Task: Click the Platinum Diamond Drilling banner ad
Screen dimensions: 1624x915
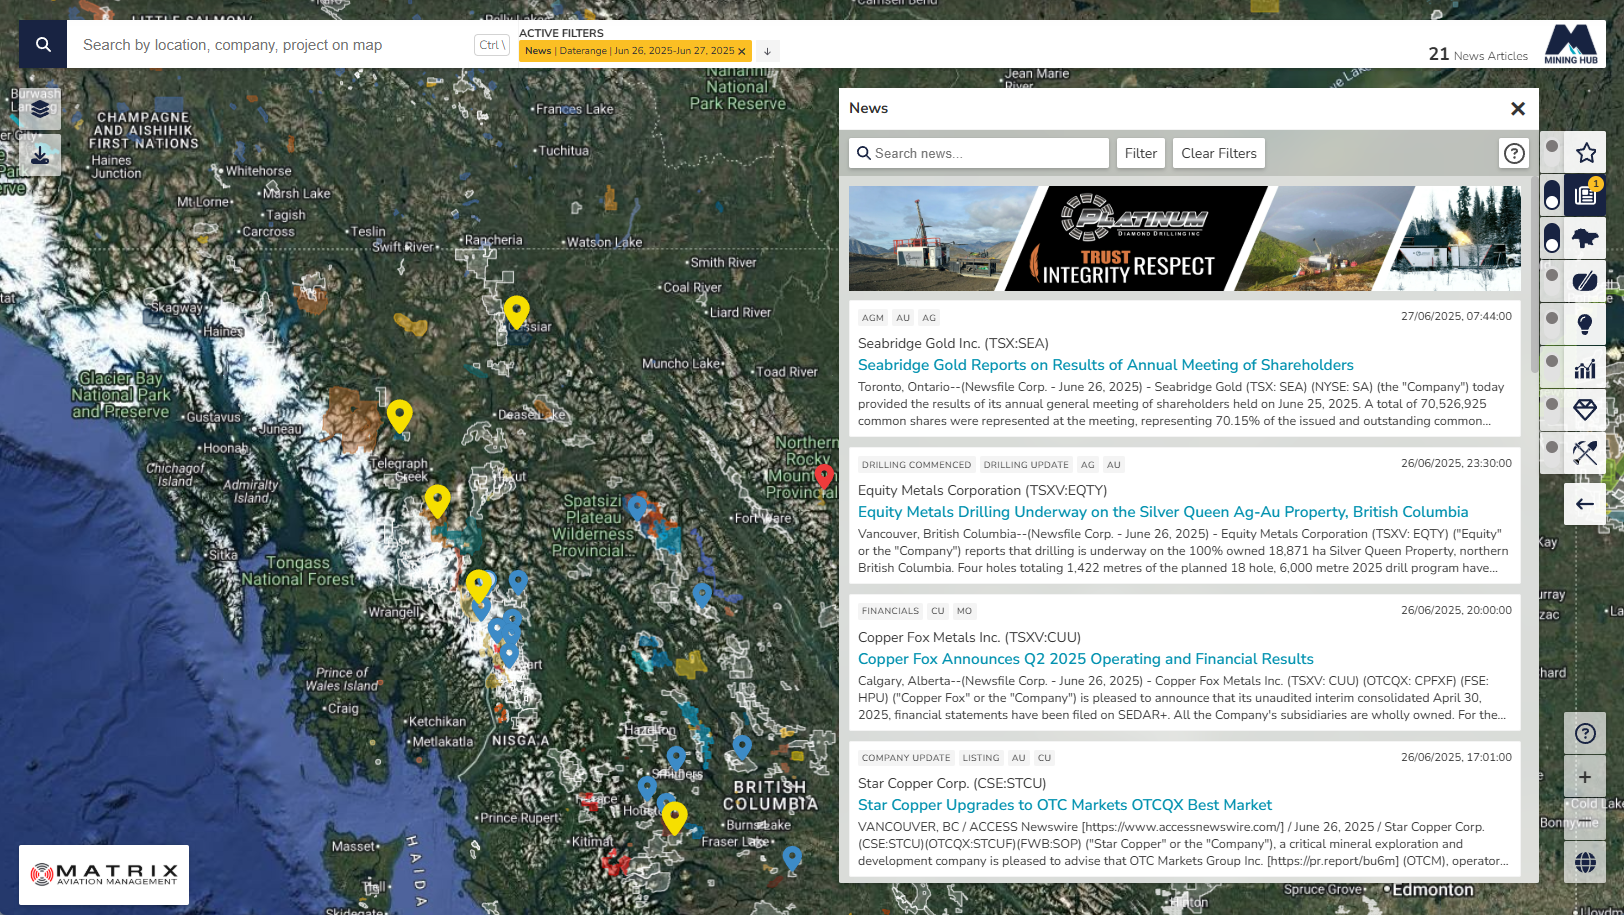Action: click(x=1185, y=239)
